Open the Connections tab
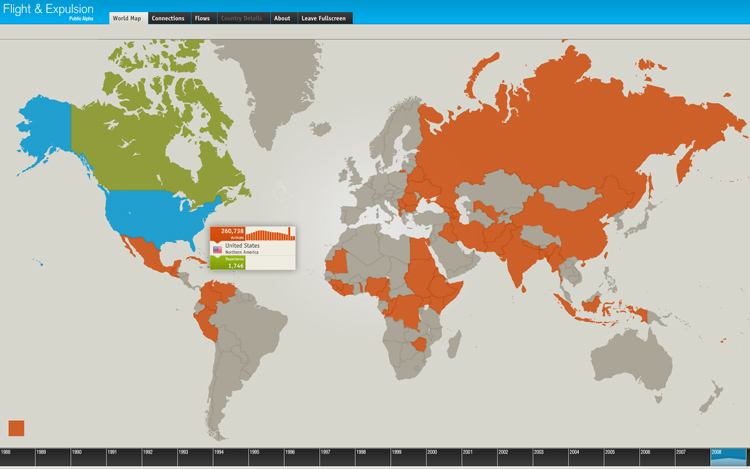Screen dimensions: 750x469 168,18
